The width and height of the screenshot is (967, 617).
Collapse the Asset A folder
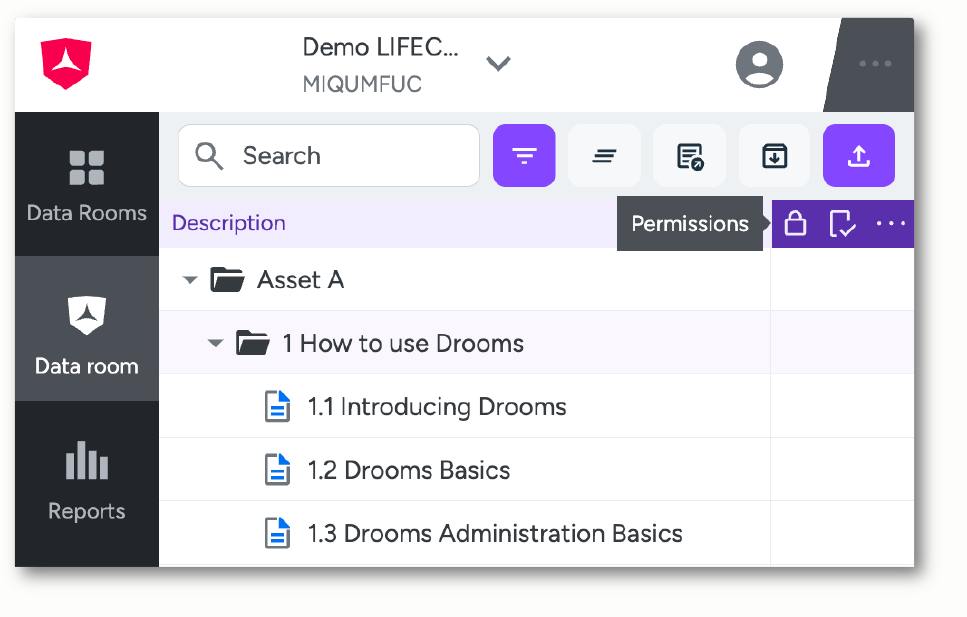point(190,280)
